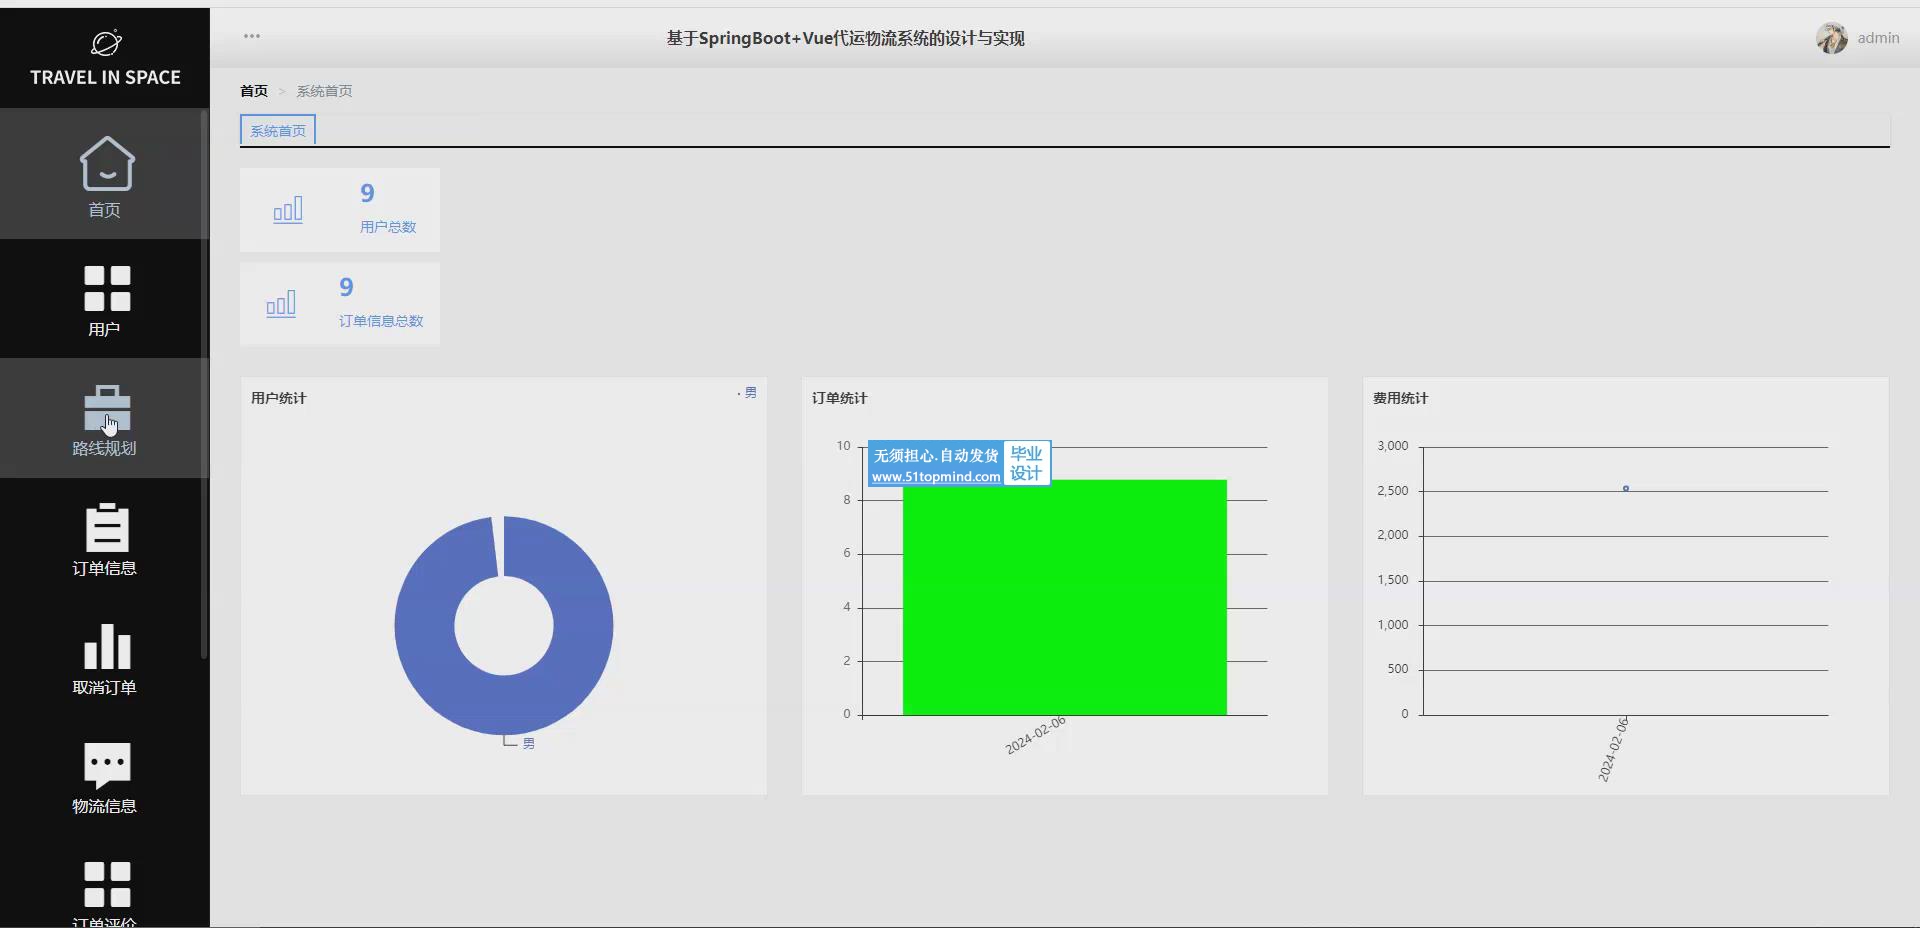Click the admin avatar picture
This screenshot has width=1920, height=928.
coord(1832,38)
